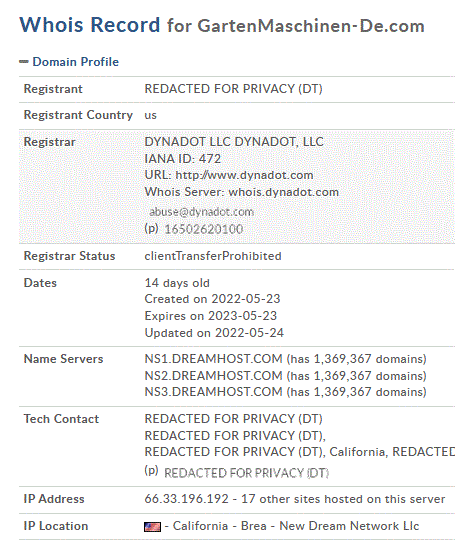This screenshot has height=541, width=455.
Task: Click REDACTED FOR PRIVACY registrant value
Action: 233,89
